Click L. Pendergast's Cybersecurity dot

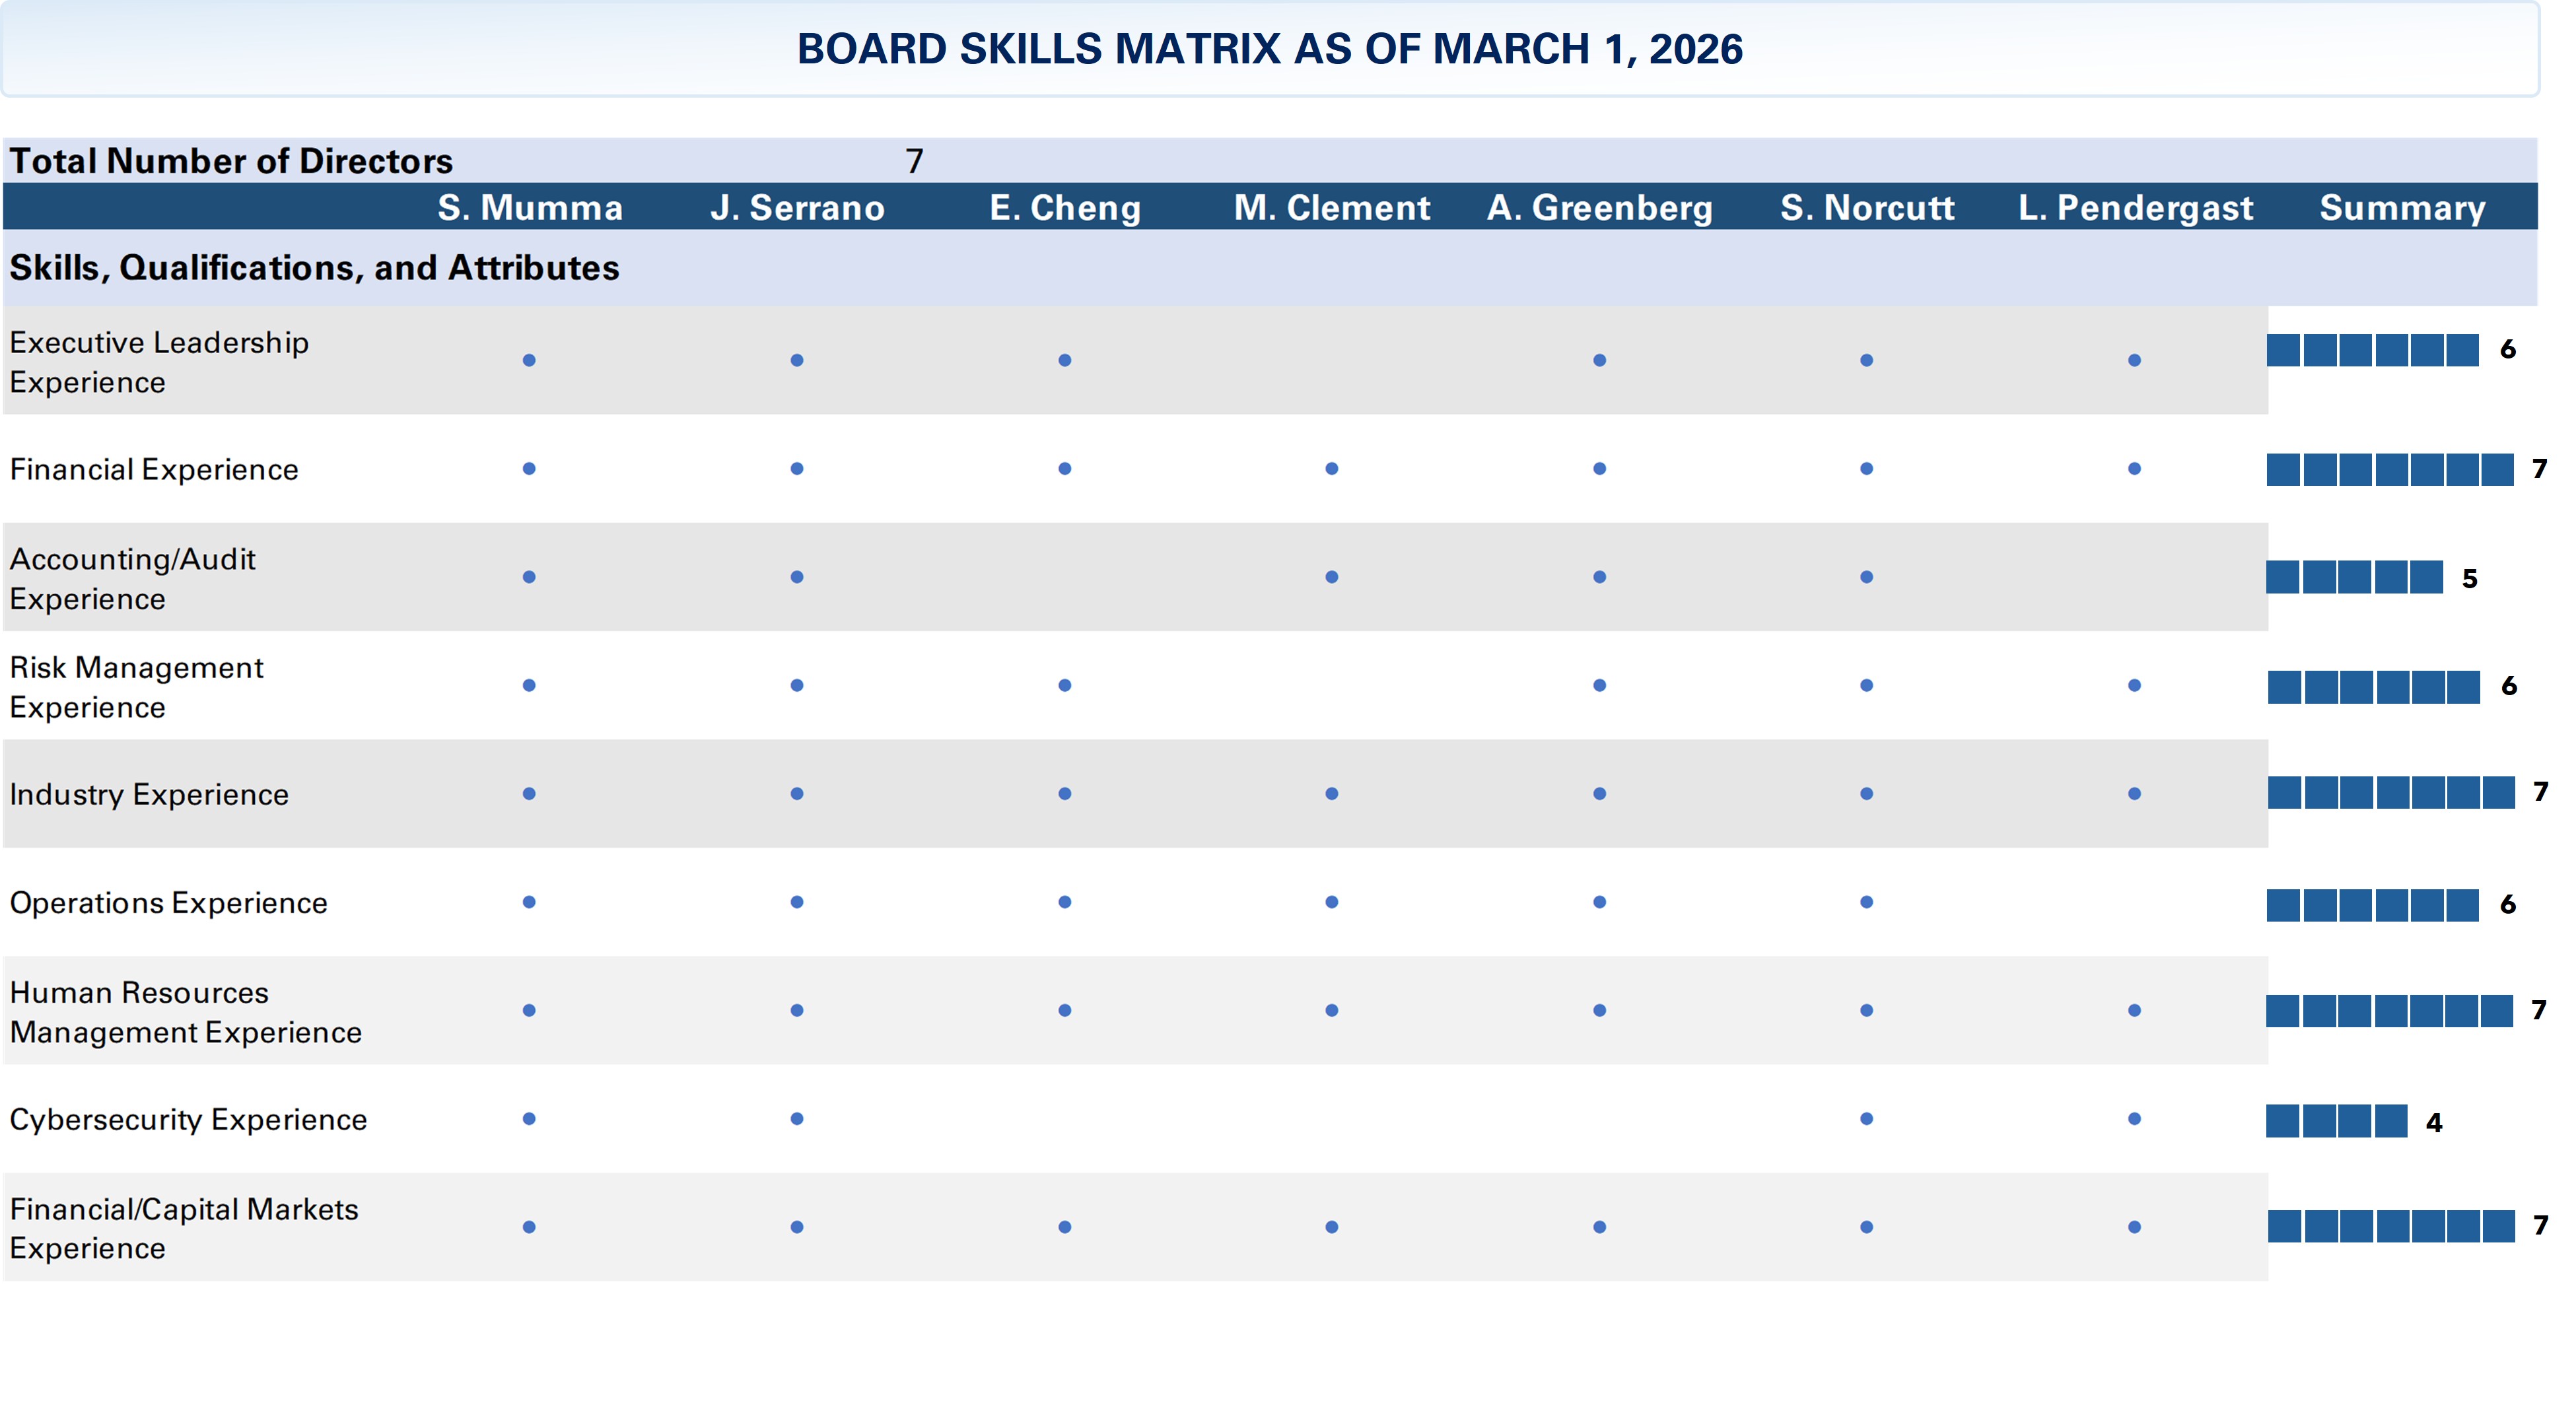[2134, 1118]
